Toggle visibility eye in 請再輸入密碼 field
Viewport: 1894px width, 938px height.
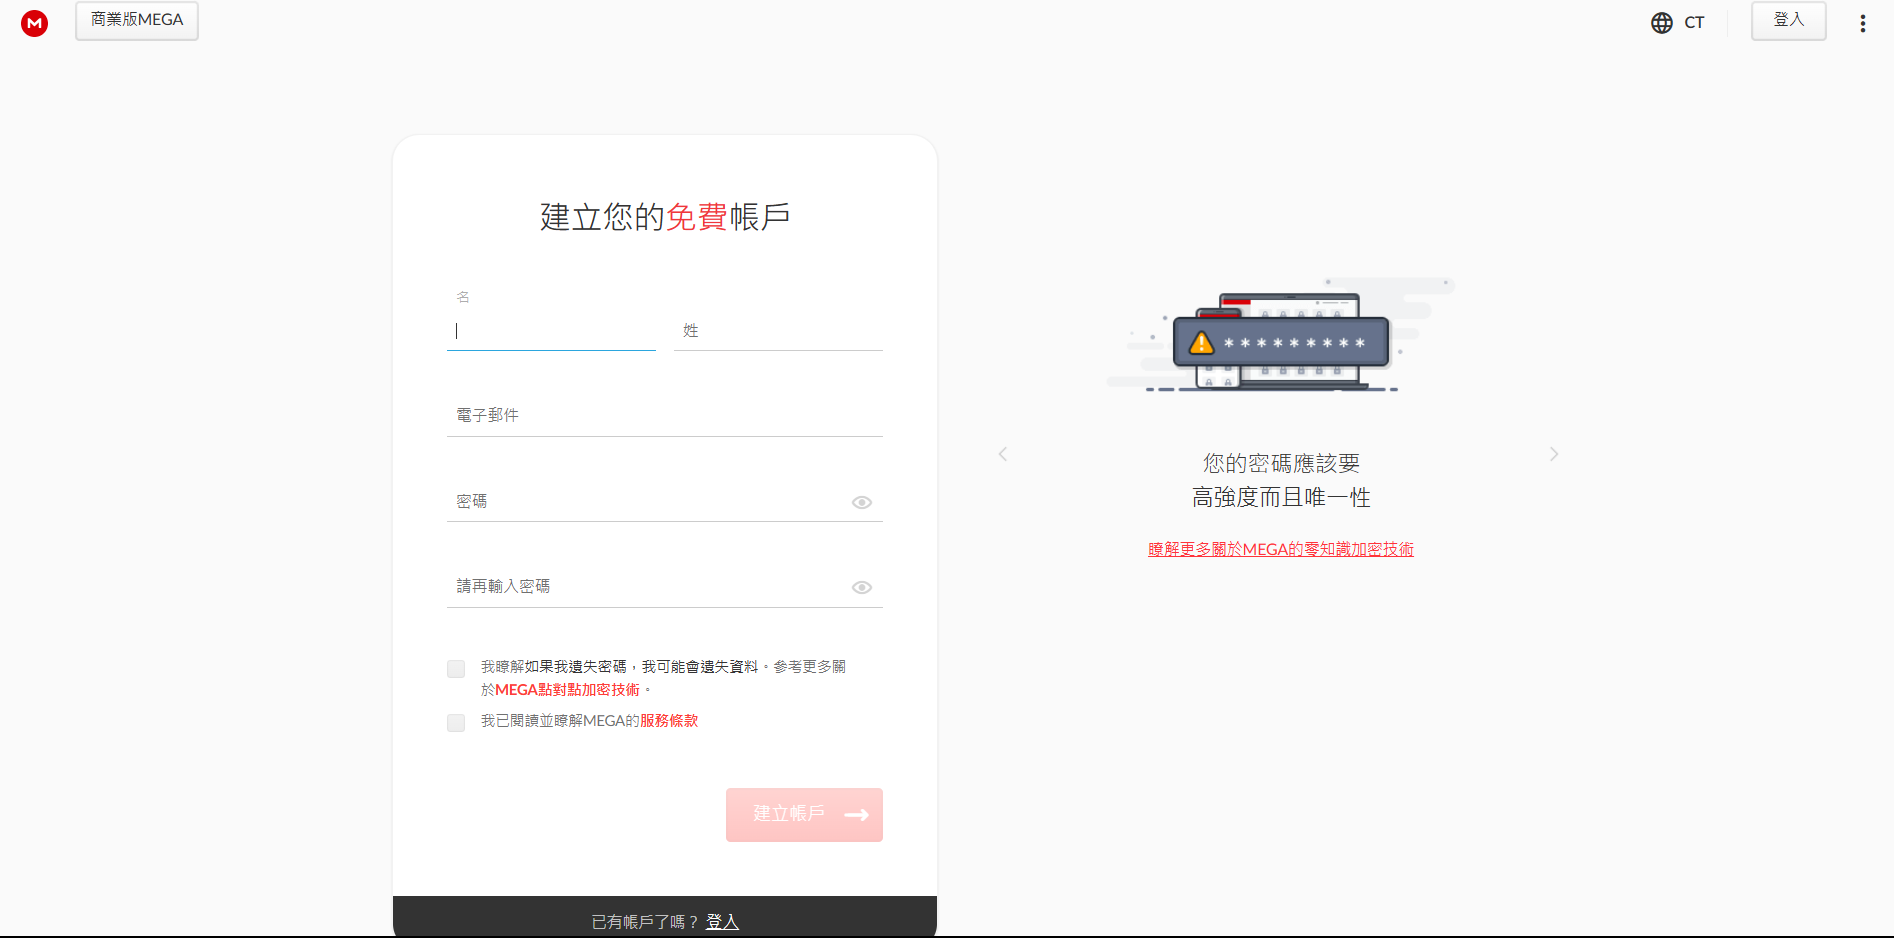861,587
